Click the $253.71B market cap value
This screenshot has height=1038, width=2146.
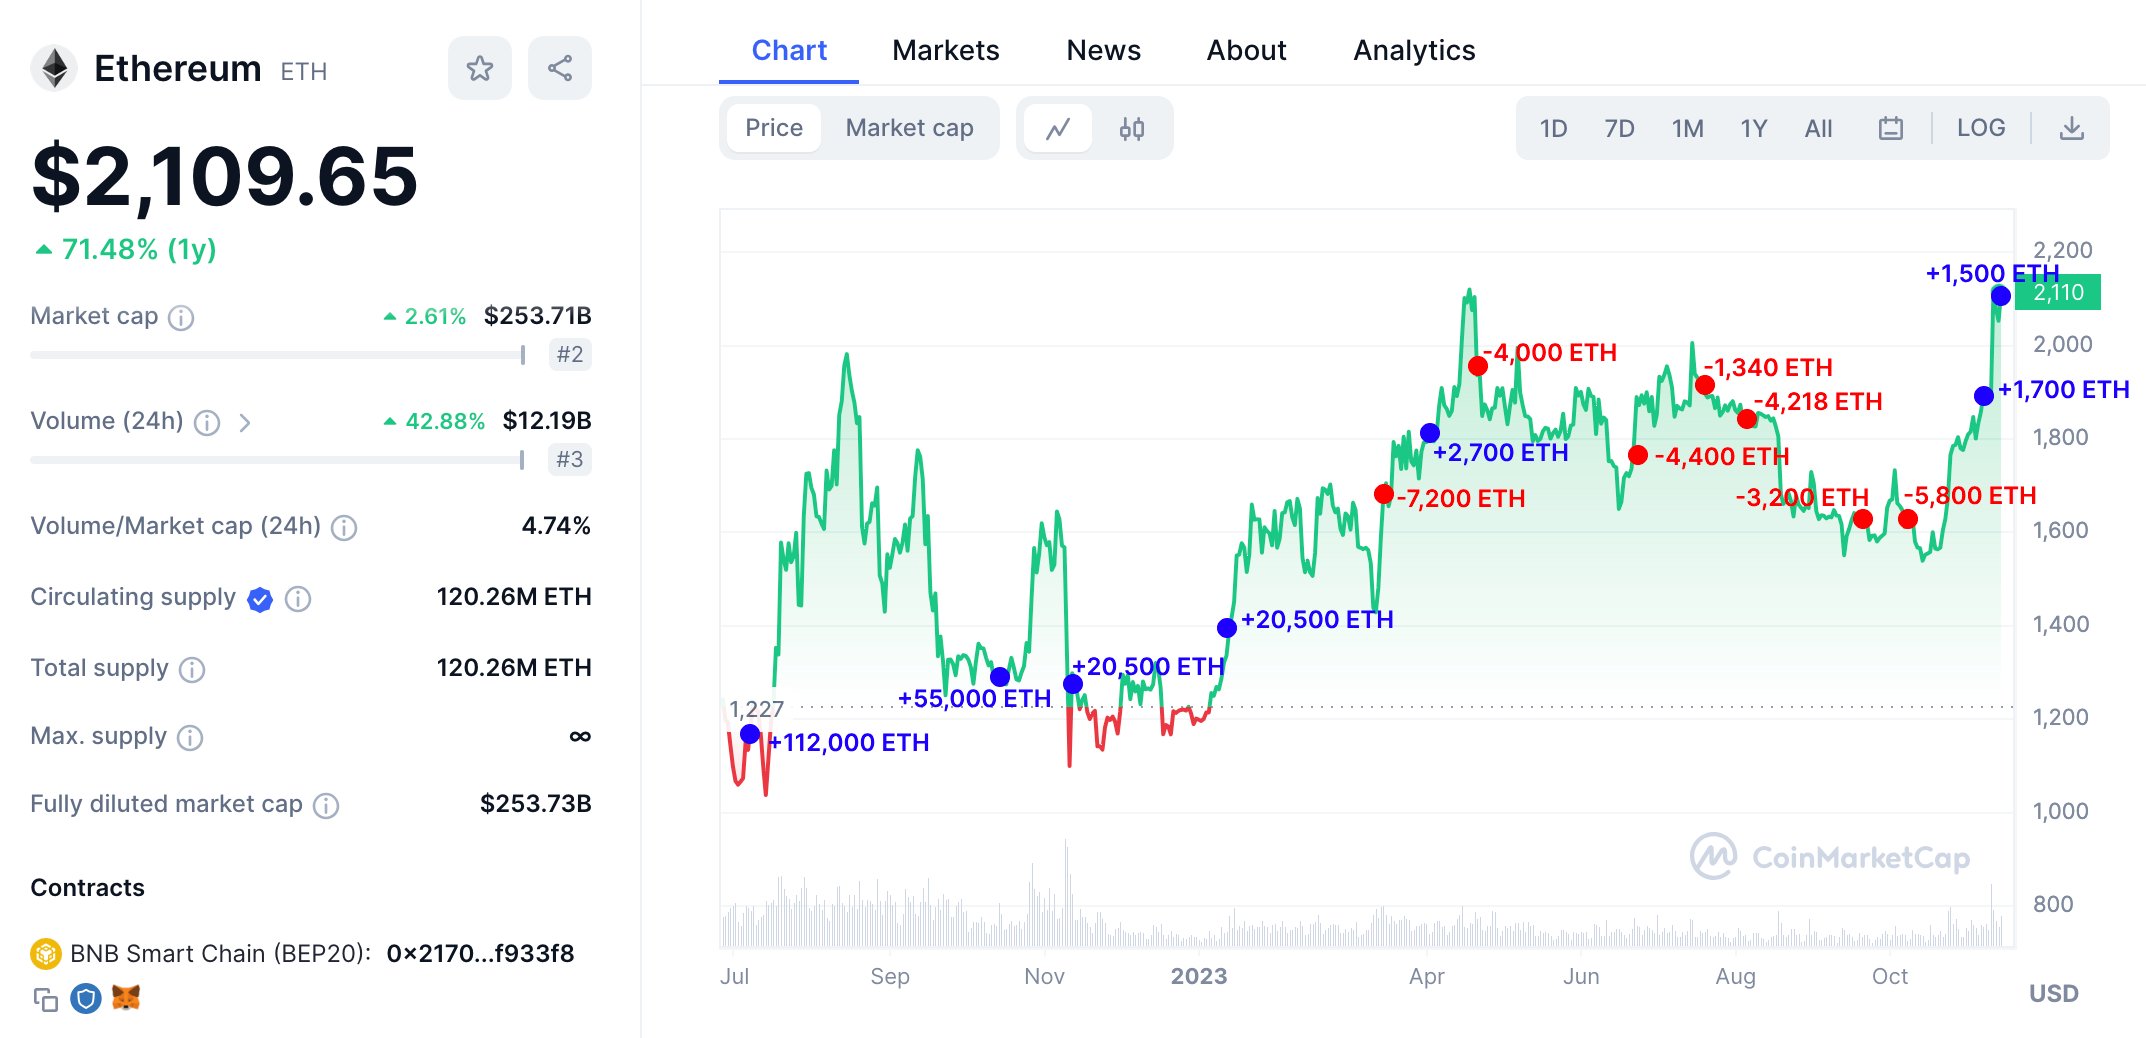pyautogui.click(x=538, y=316)
